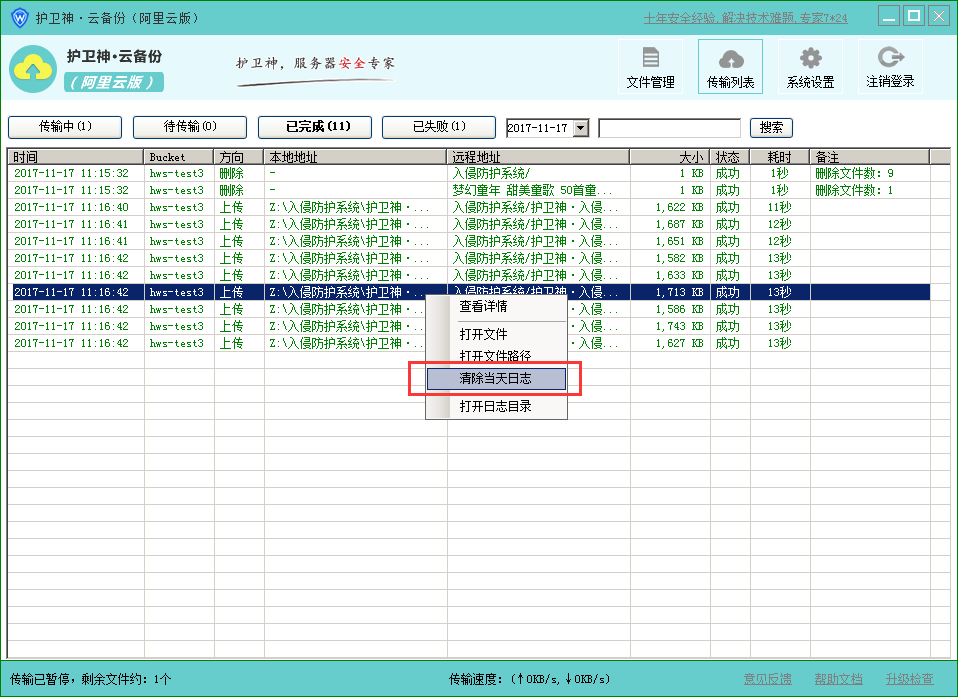The height and width of the screenshot is (697, 958).
Task: Sort by the 本地地址 column header
Action: click(x=356, y=157)
